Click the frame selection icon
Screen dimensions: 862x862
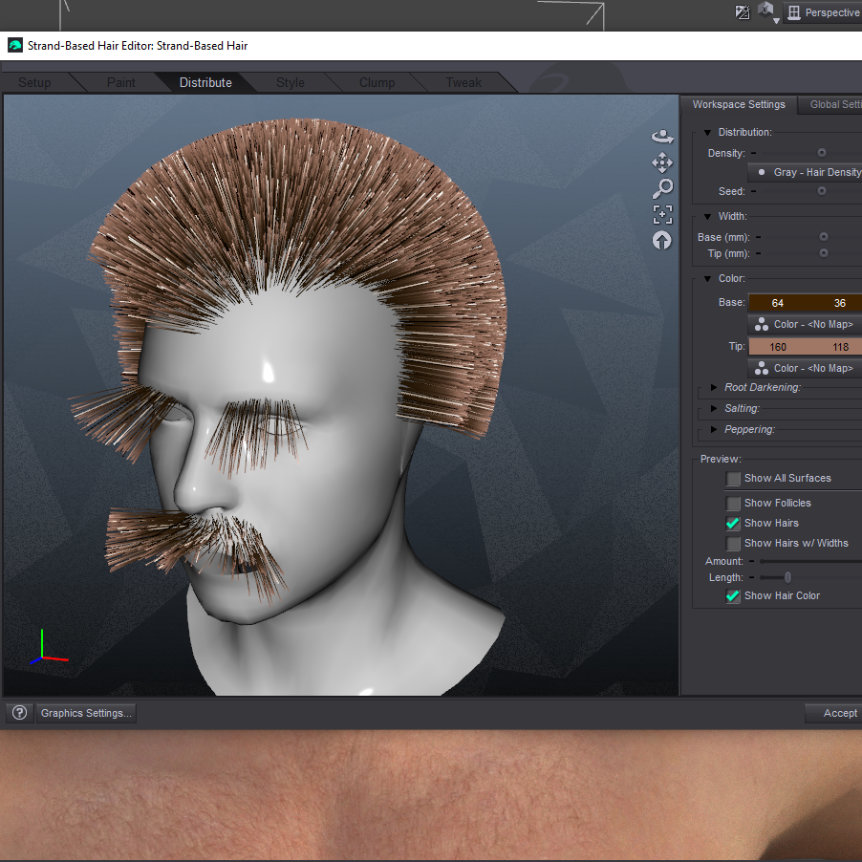(x=662, y=214)
